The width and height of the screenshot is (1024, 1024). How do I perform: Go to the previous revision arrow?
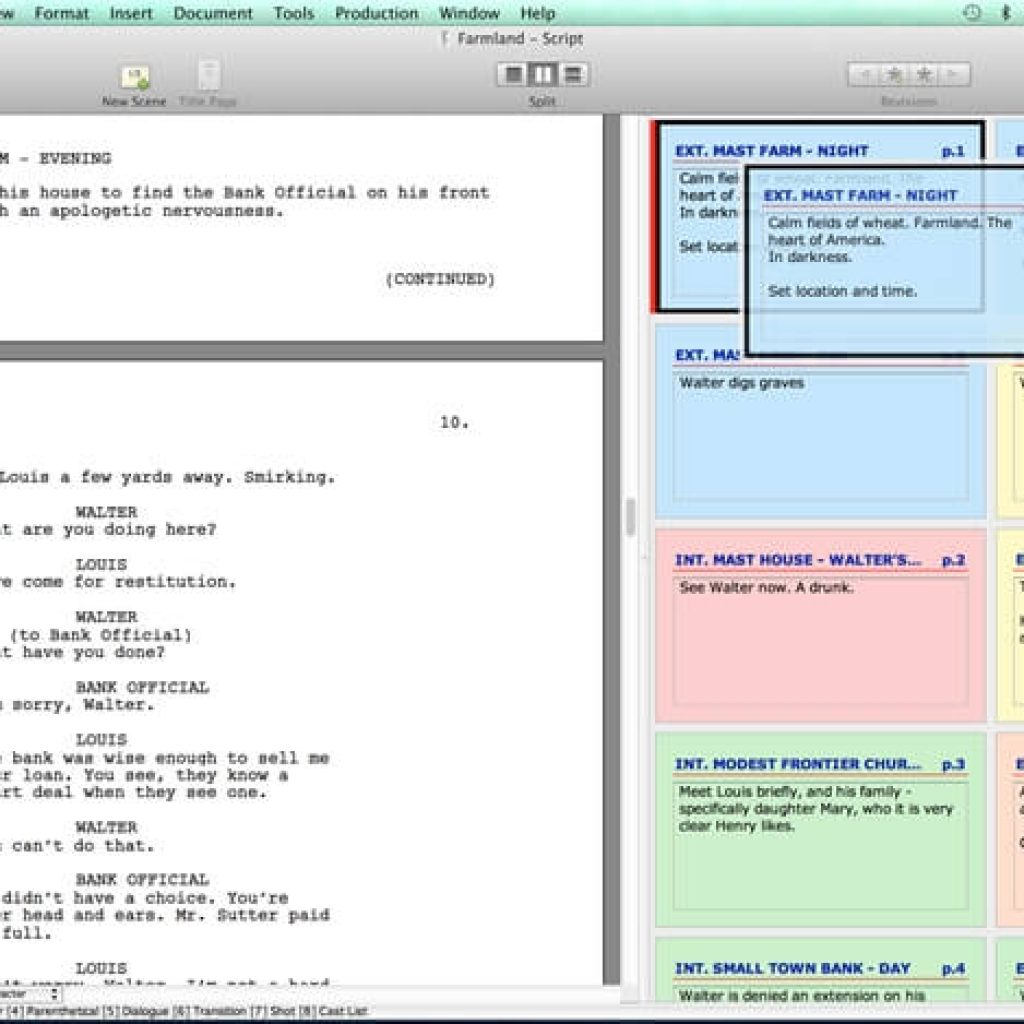(x=864, y=75)
